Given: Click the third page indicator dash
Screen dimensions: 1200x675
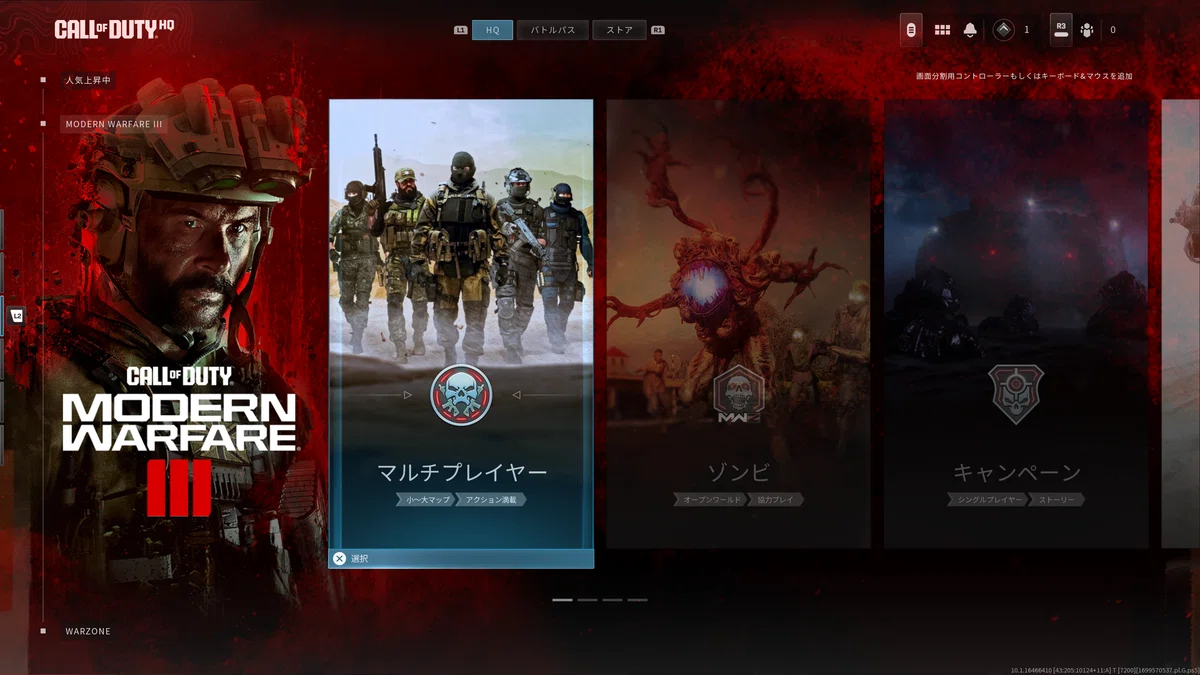Looking at the screenshot, I should click(x=612, y=600).
